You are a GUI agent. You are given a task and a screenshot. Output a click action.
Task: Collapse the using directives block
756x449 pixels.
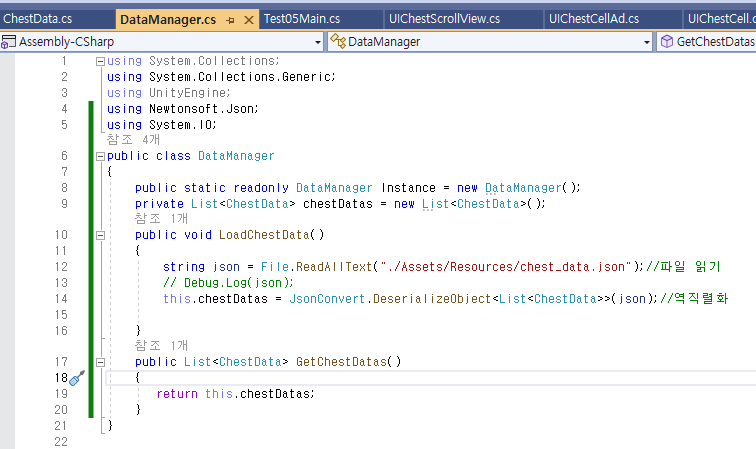[100, 61]
